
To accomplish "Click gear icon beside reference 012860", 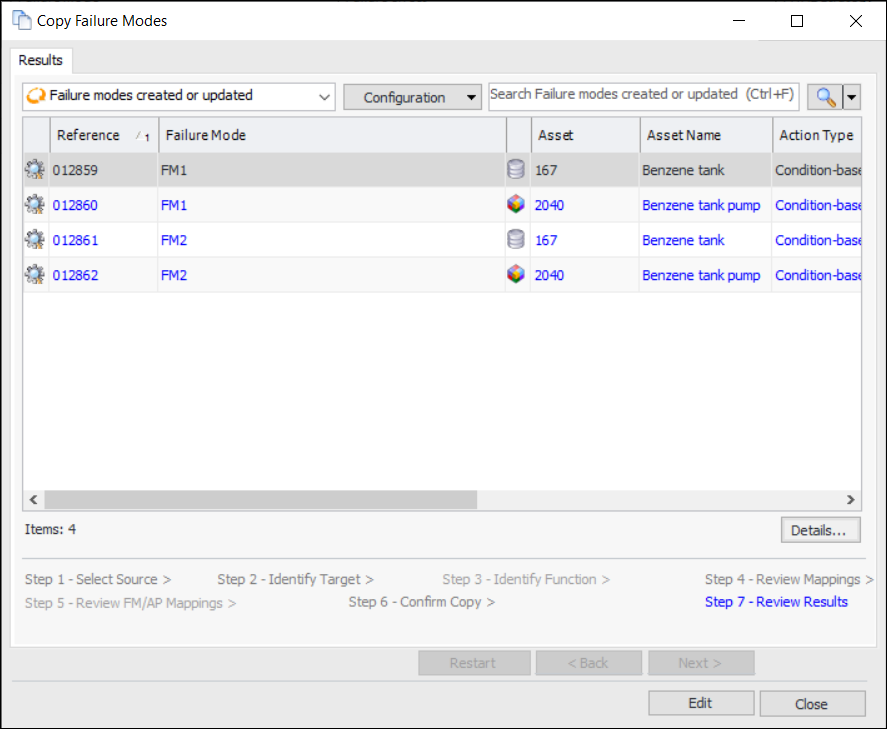I will click(x=35, y=206).
